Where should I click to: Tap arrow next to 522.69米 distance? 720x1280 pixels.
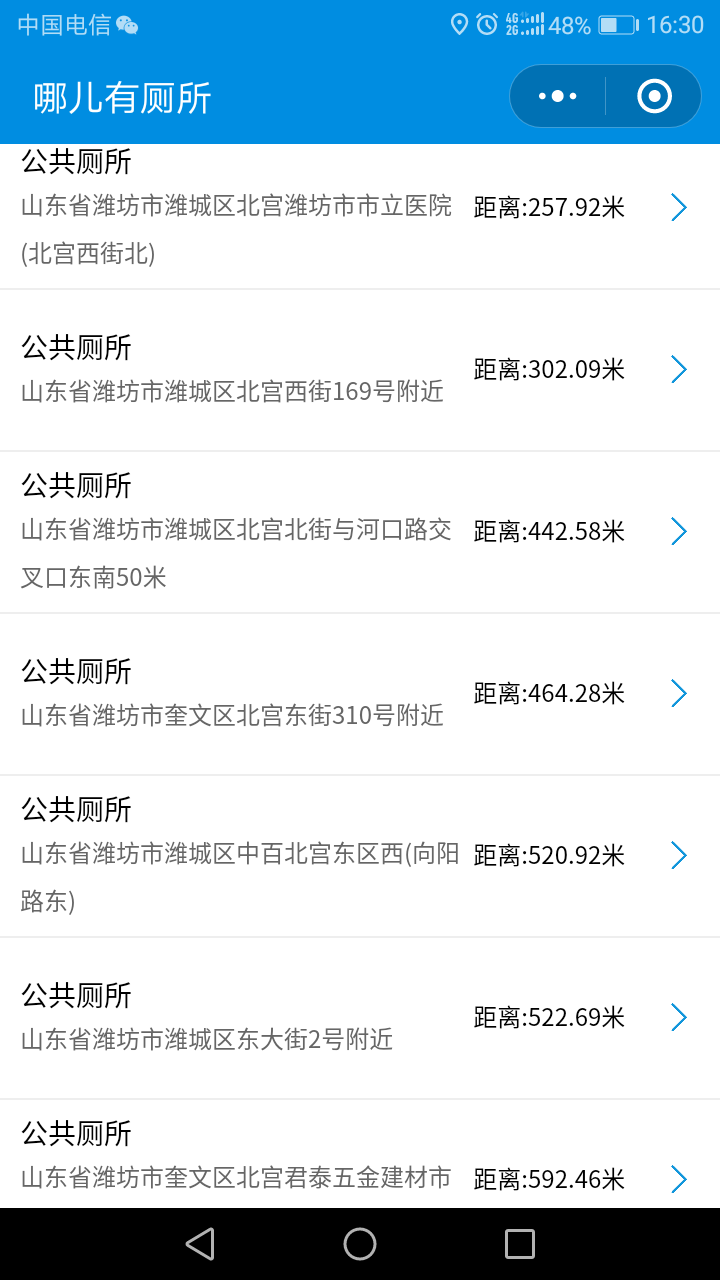679,1018
